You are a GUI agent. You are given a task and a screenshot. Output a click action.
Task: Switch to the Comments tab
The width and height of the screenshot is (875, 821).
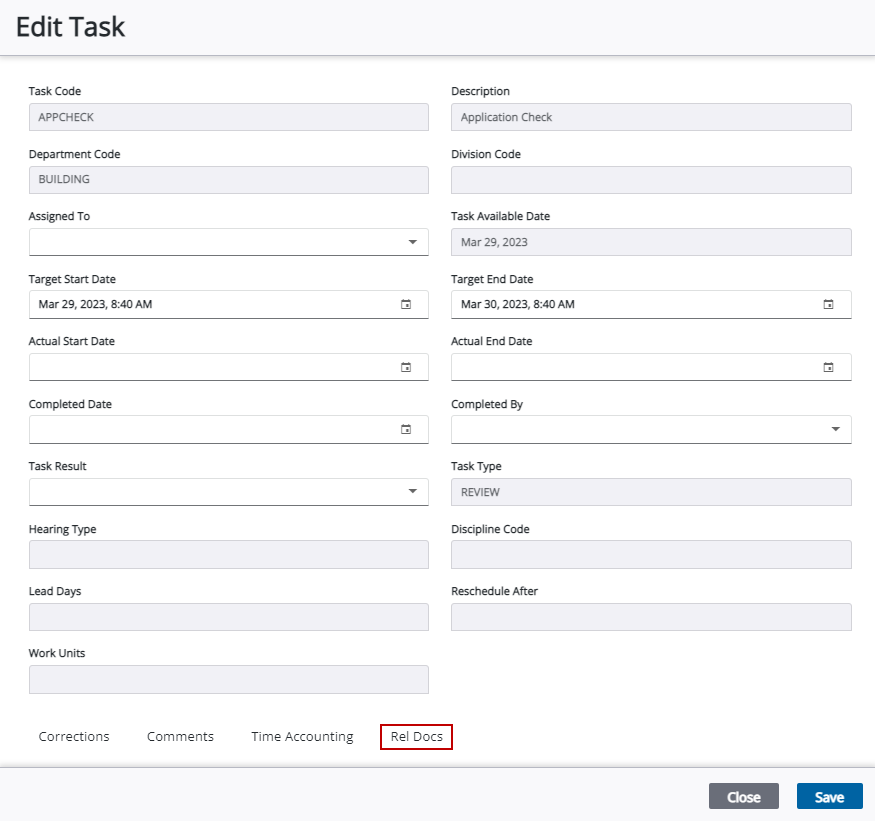180,737
